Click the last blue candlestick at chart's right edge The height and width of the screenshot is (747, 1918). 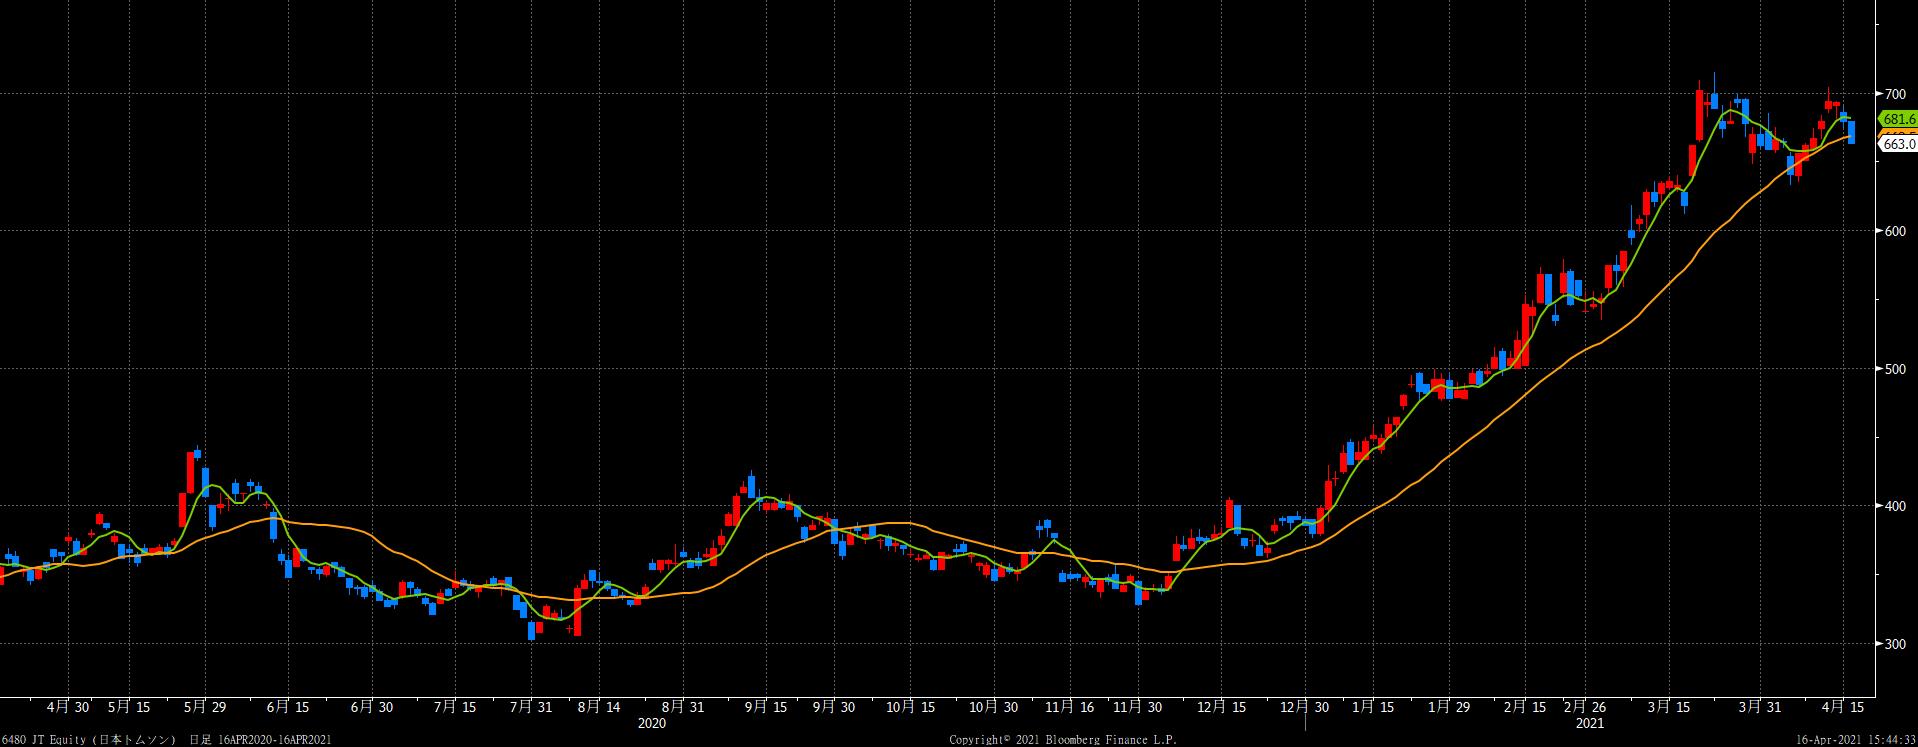1851,131
